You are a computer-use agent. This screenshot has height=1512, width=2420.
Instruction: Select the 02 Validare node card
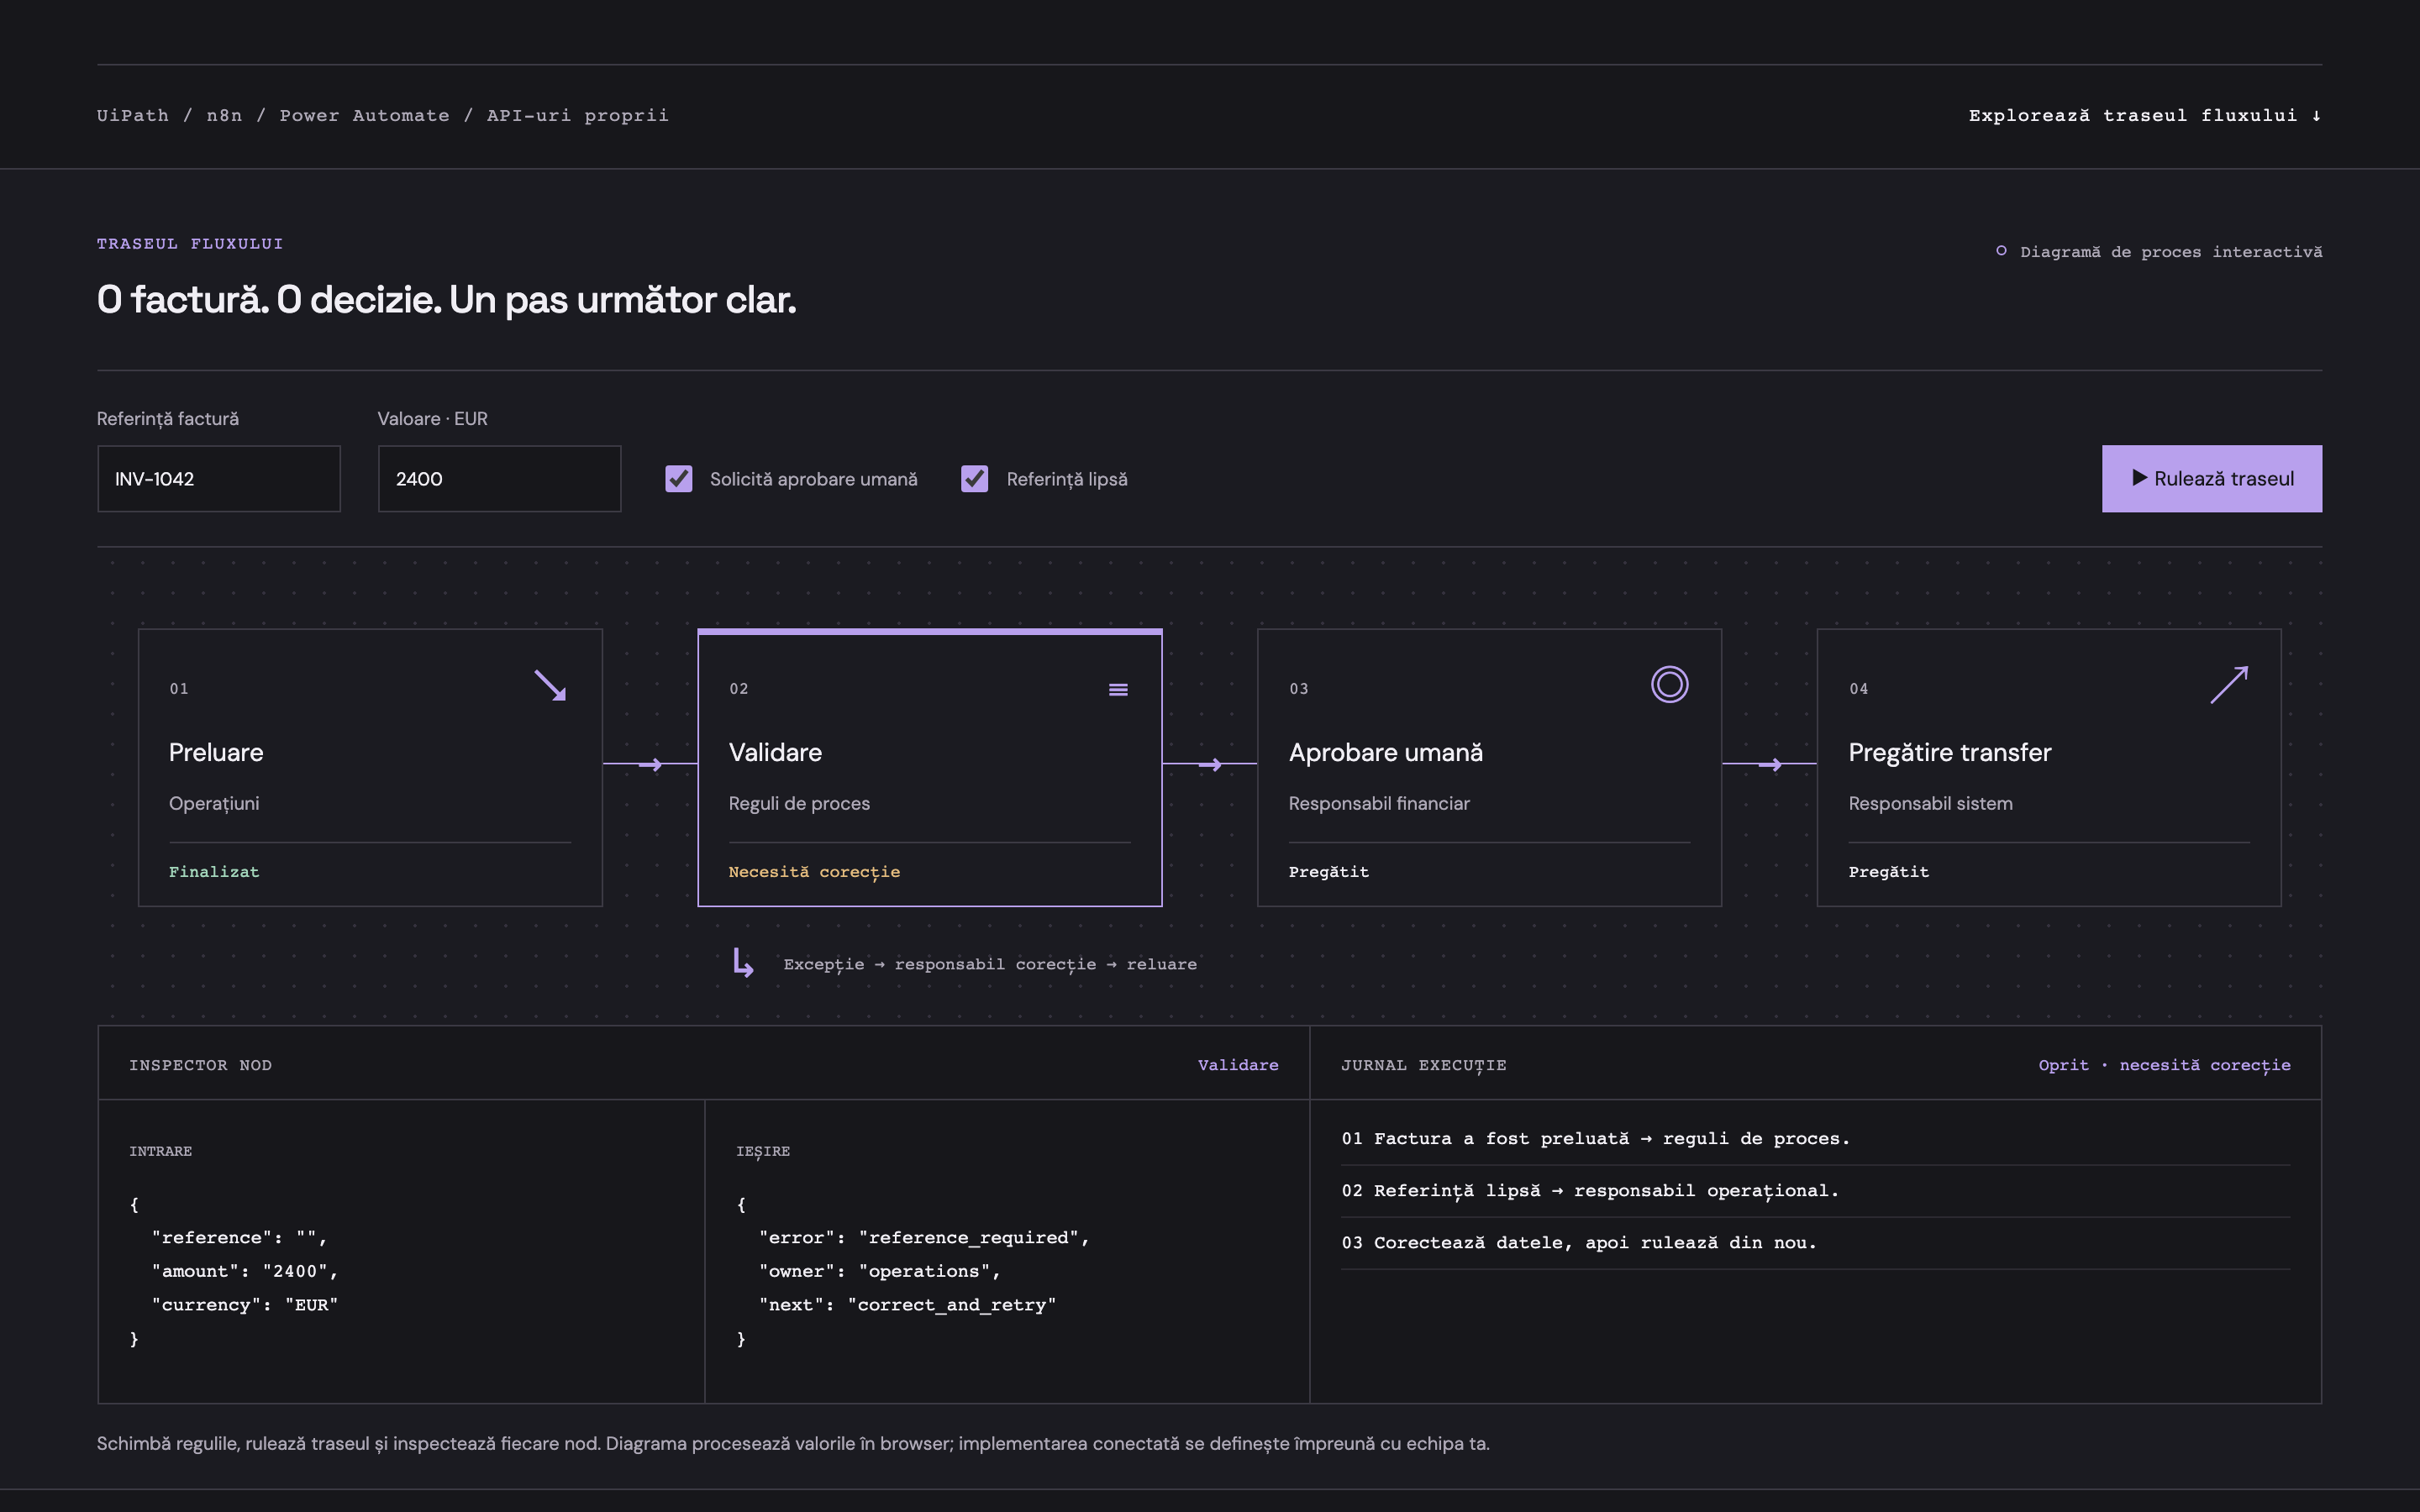[930, 768]
